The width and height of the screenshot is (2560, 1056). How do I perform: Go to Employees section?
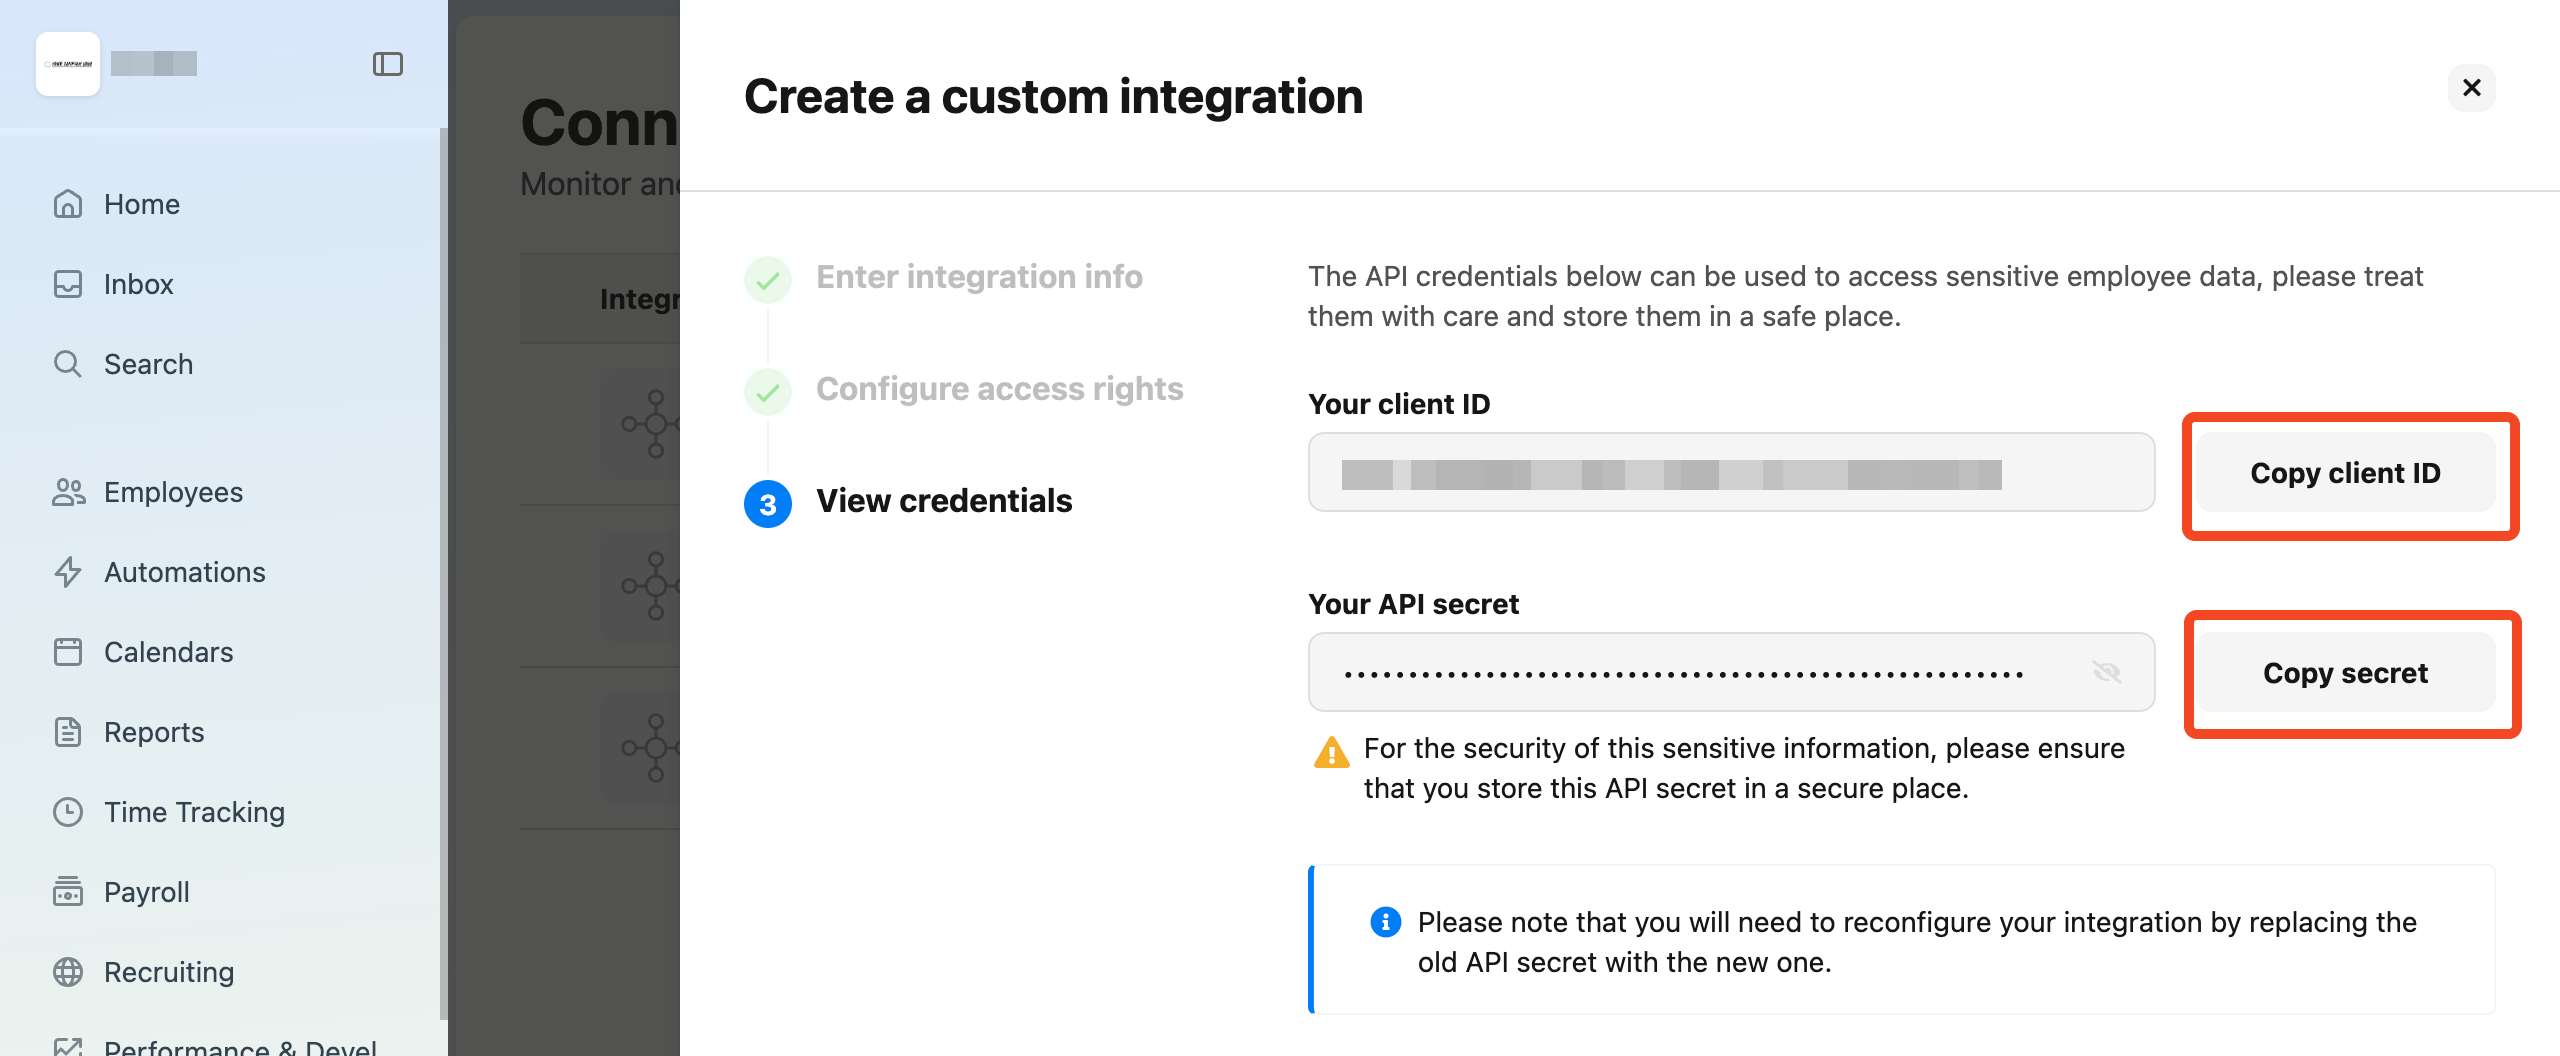173,492
